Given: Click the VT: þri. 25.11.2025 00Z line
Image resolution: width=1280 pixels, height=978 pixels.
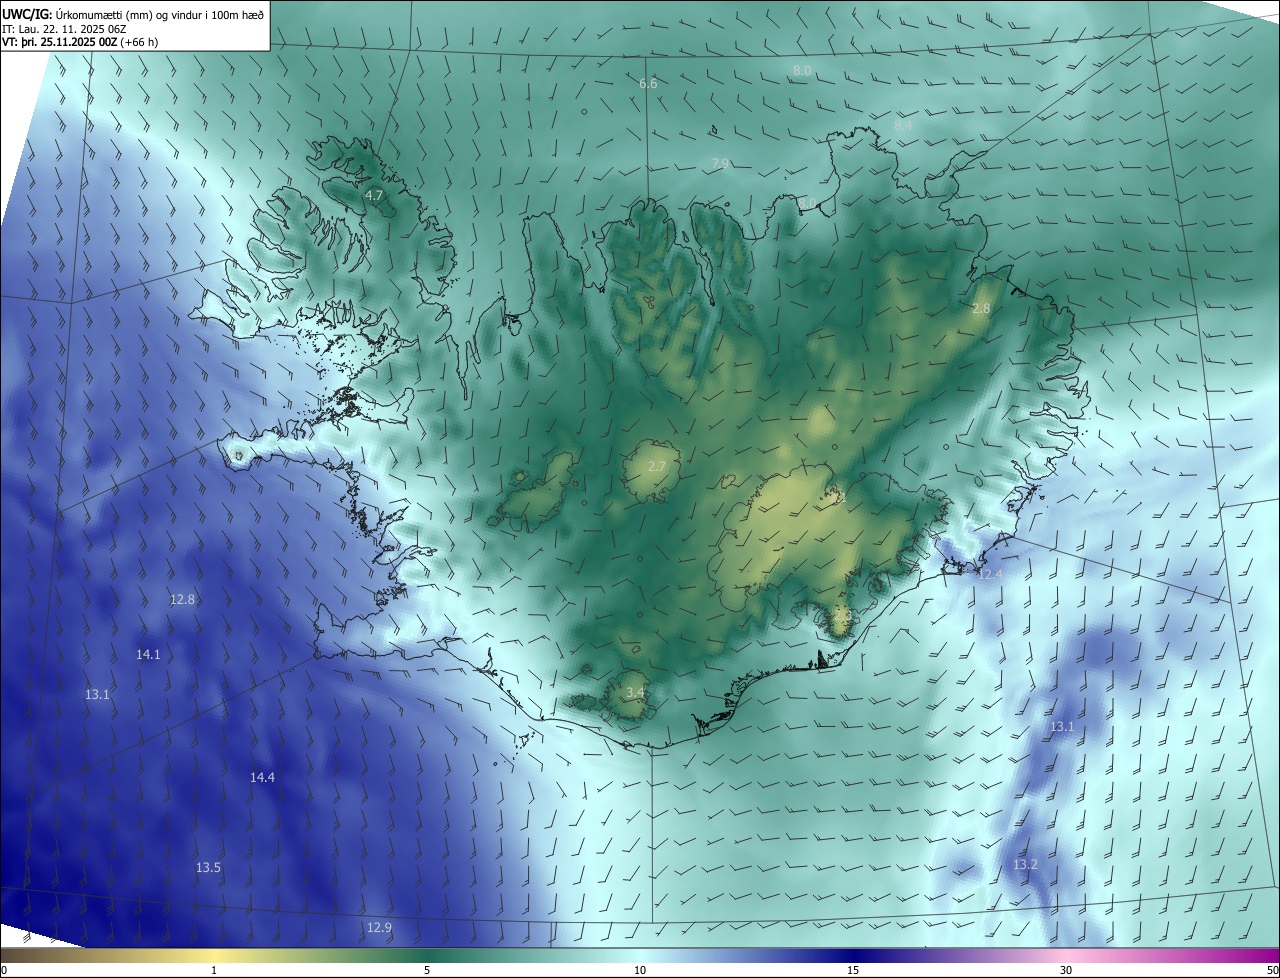Looking at the screenshot, I should click(x=80, y=42).
